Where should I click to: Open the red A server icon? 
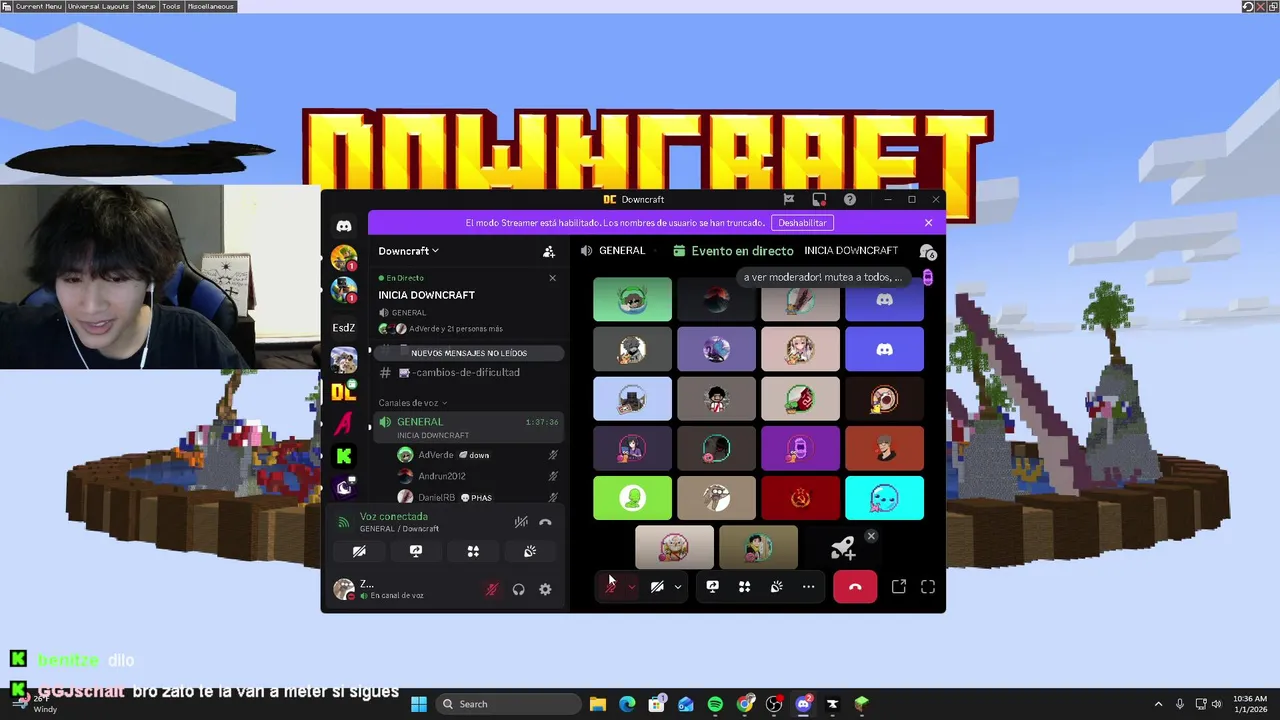coord(344,424)
